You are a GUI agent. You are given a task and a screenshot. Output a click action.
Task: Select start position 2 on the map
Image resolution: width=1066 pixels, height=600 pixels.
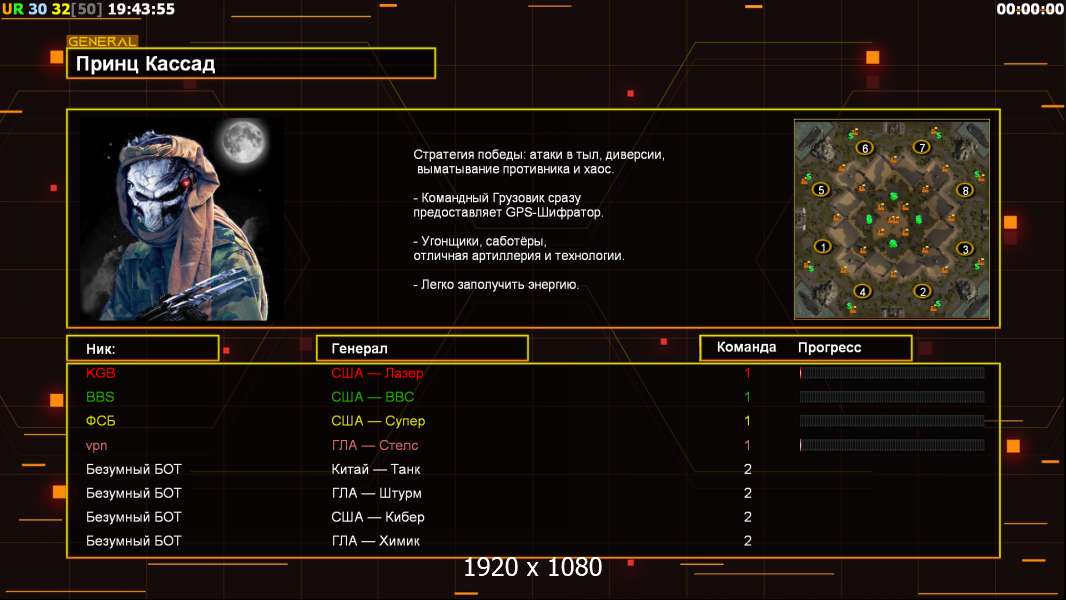[922, 291]
